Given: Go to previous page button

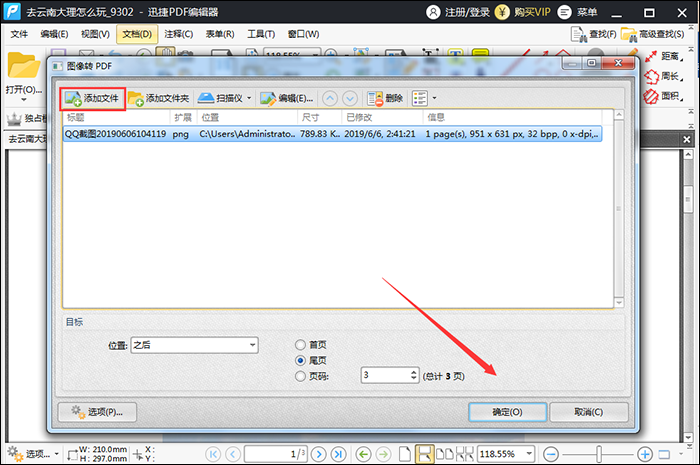Looking at the screenshot, I should tap(233, 454).
